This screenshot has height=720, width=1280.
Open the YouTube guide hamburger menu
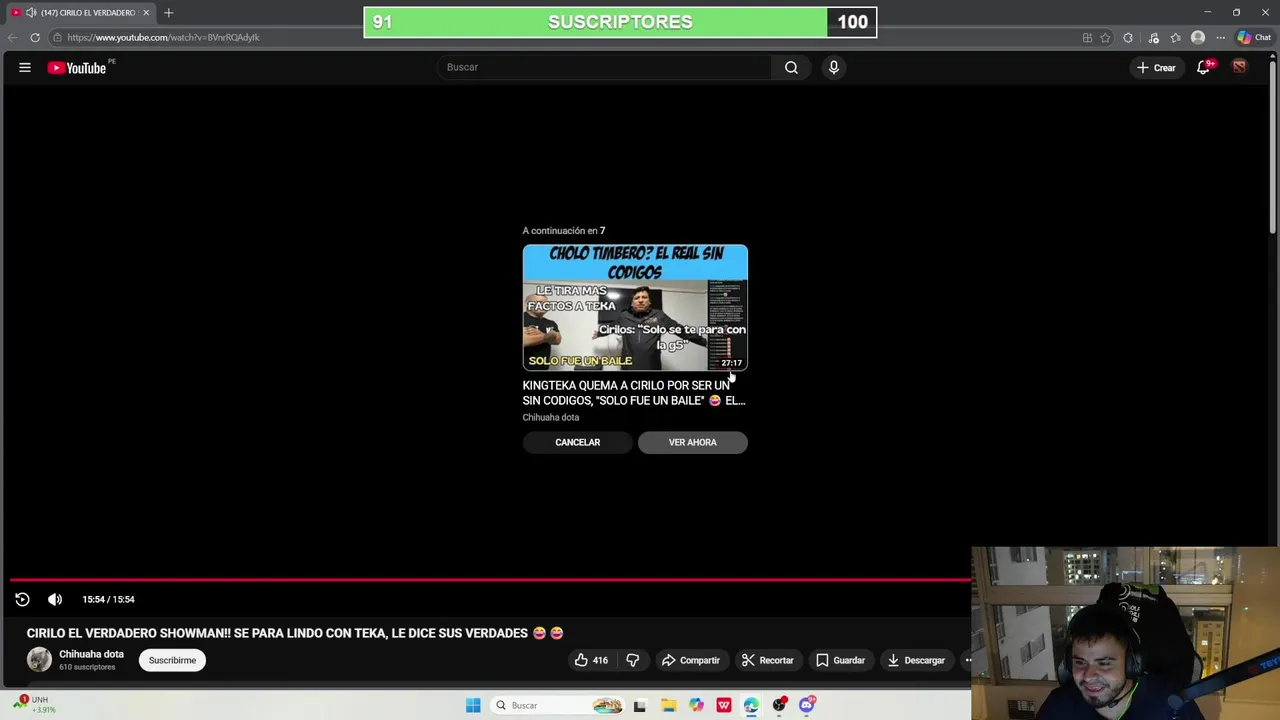click(25, 68)
